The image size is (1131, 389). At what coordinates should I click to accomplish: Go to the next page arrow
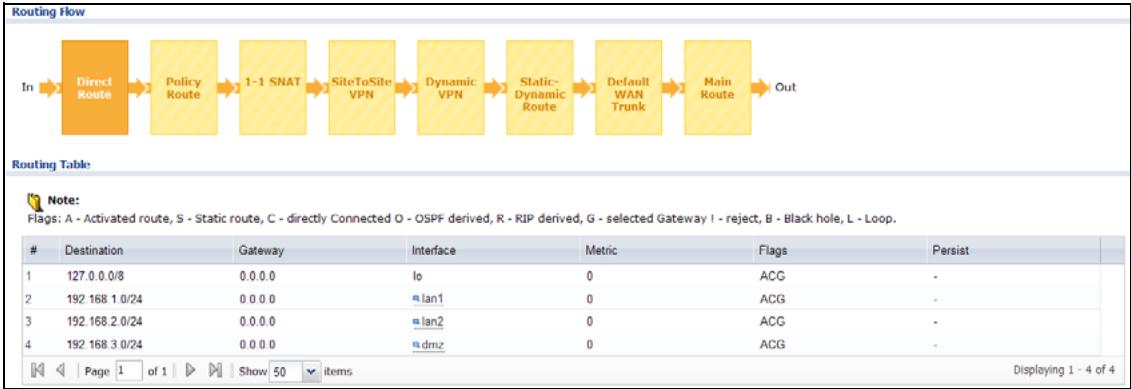190,371
